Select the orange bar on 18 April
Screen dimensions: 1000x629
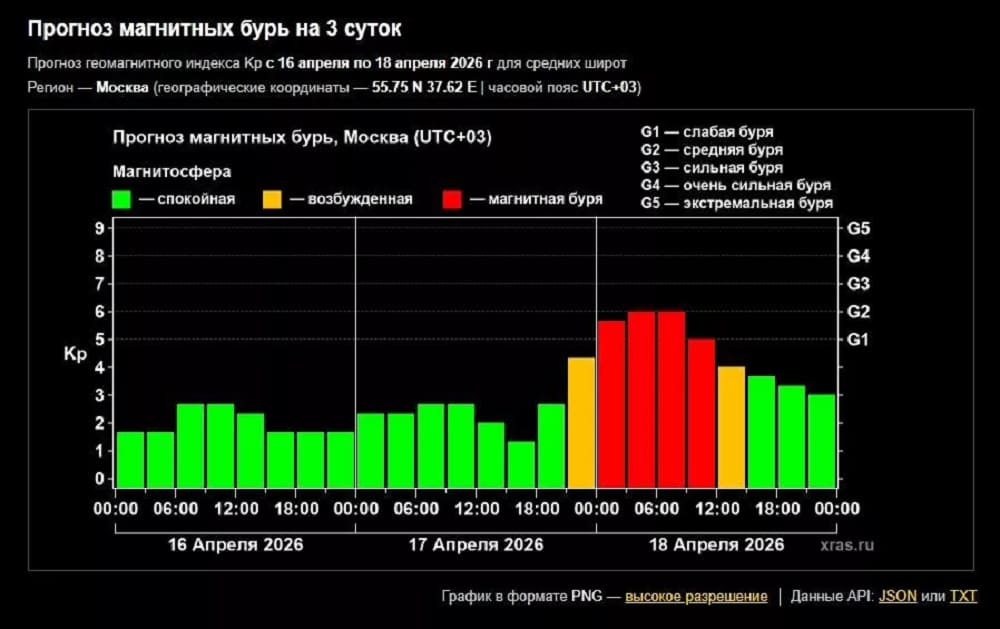pos(731,426)
